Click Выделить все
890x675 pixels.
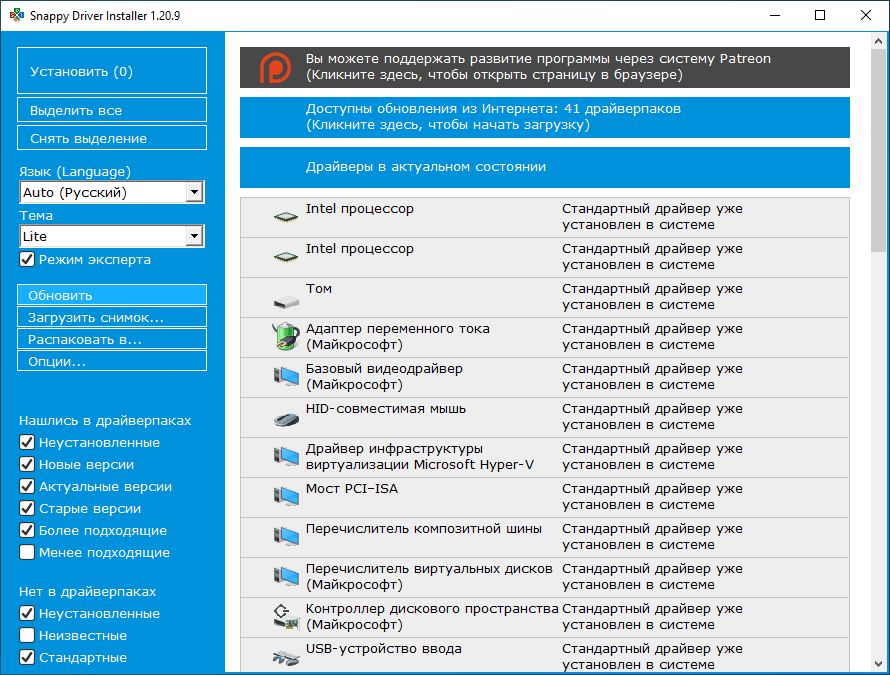click(112, 110)
